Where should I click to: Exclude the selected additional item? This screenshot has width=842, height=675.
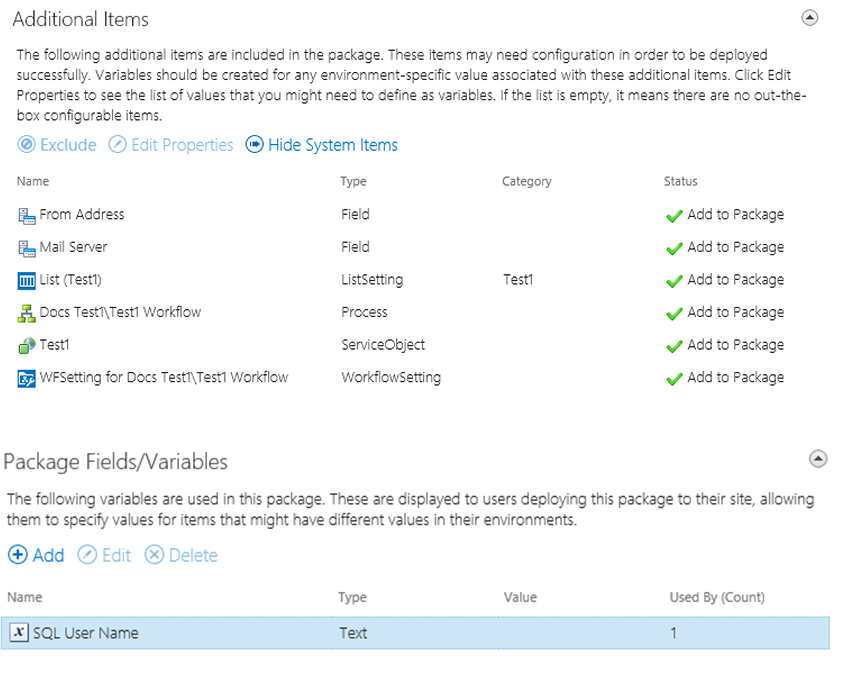point(57,145)
